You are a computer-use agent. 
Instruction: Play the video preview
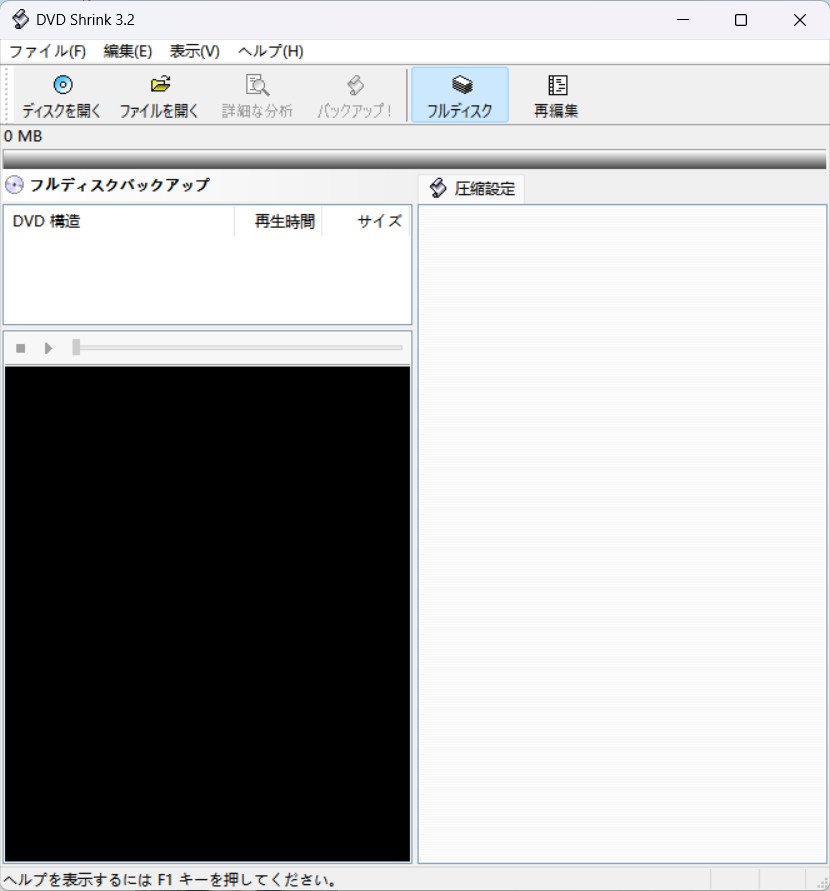[48, 348]
